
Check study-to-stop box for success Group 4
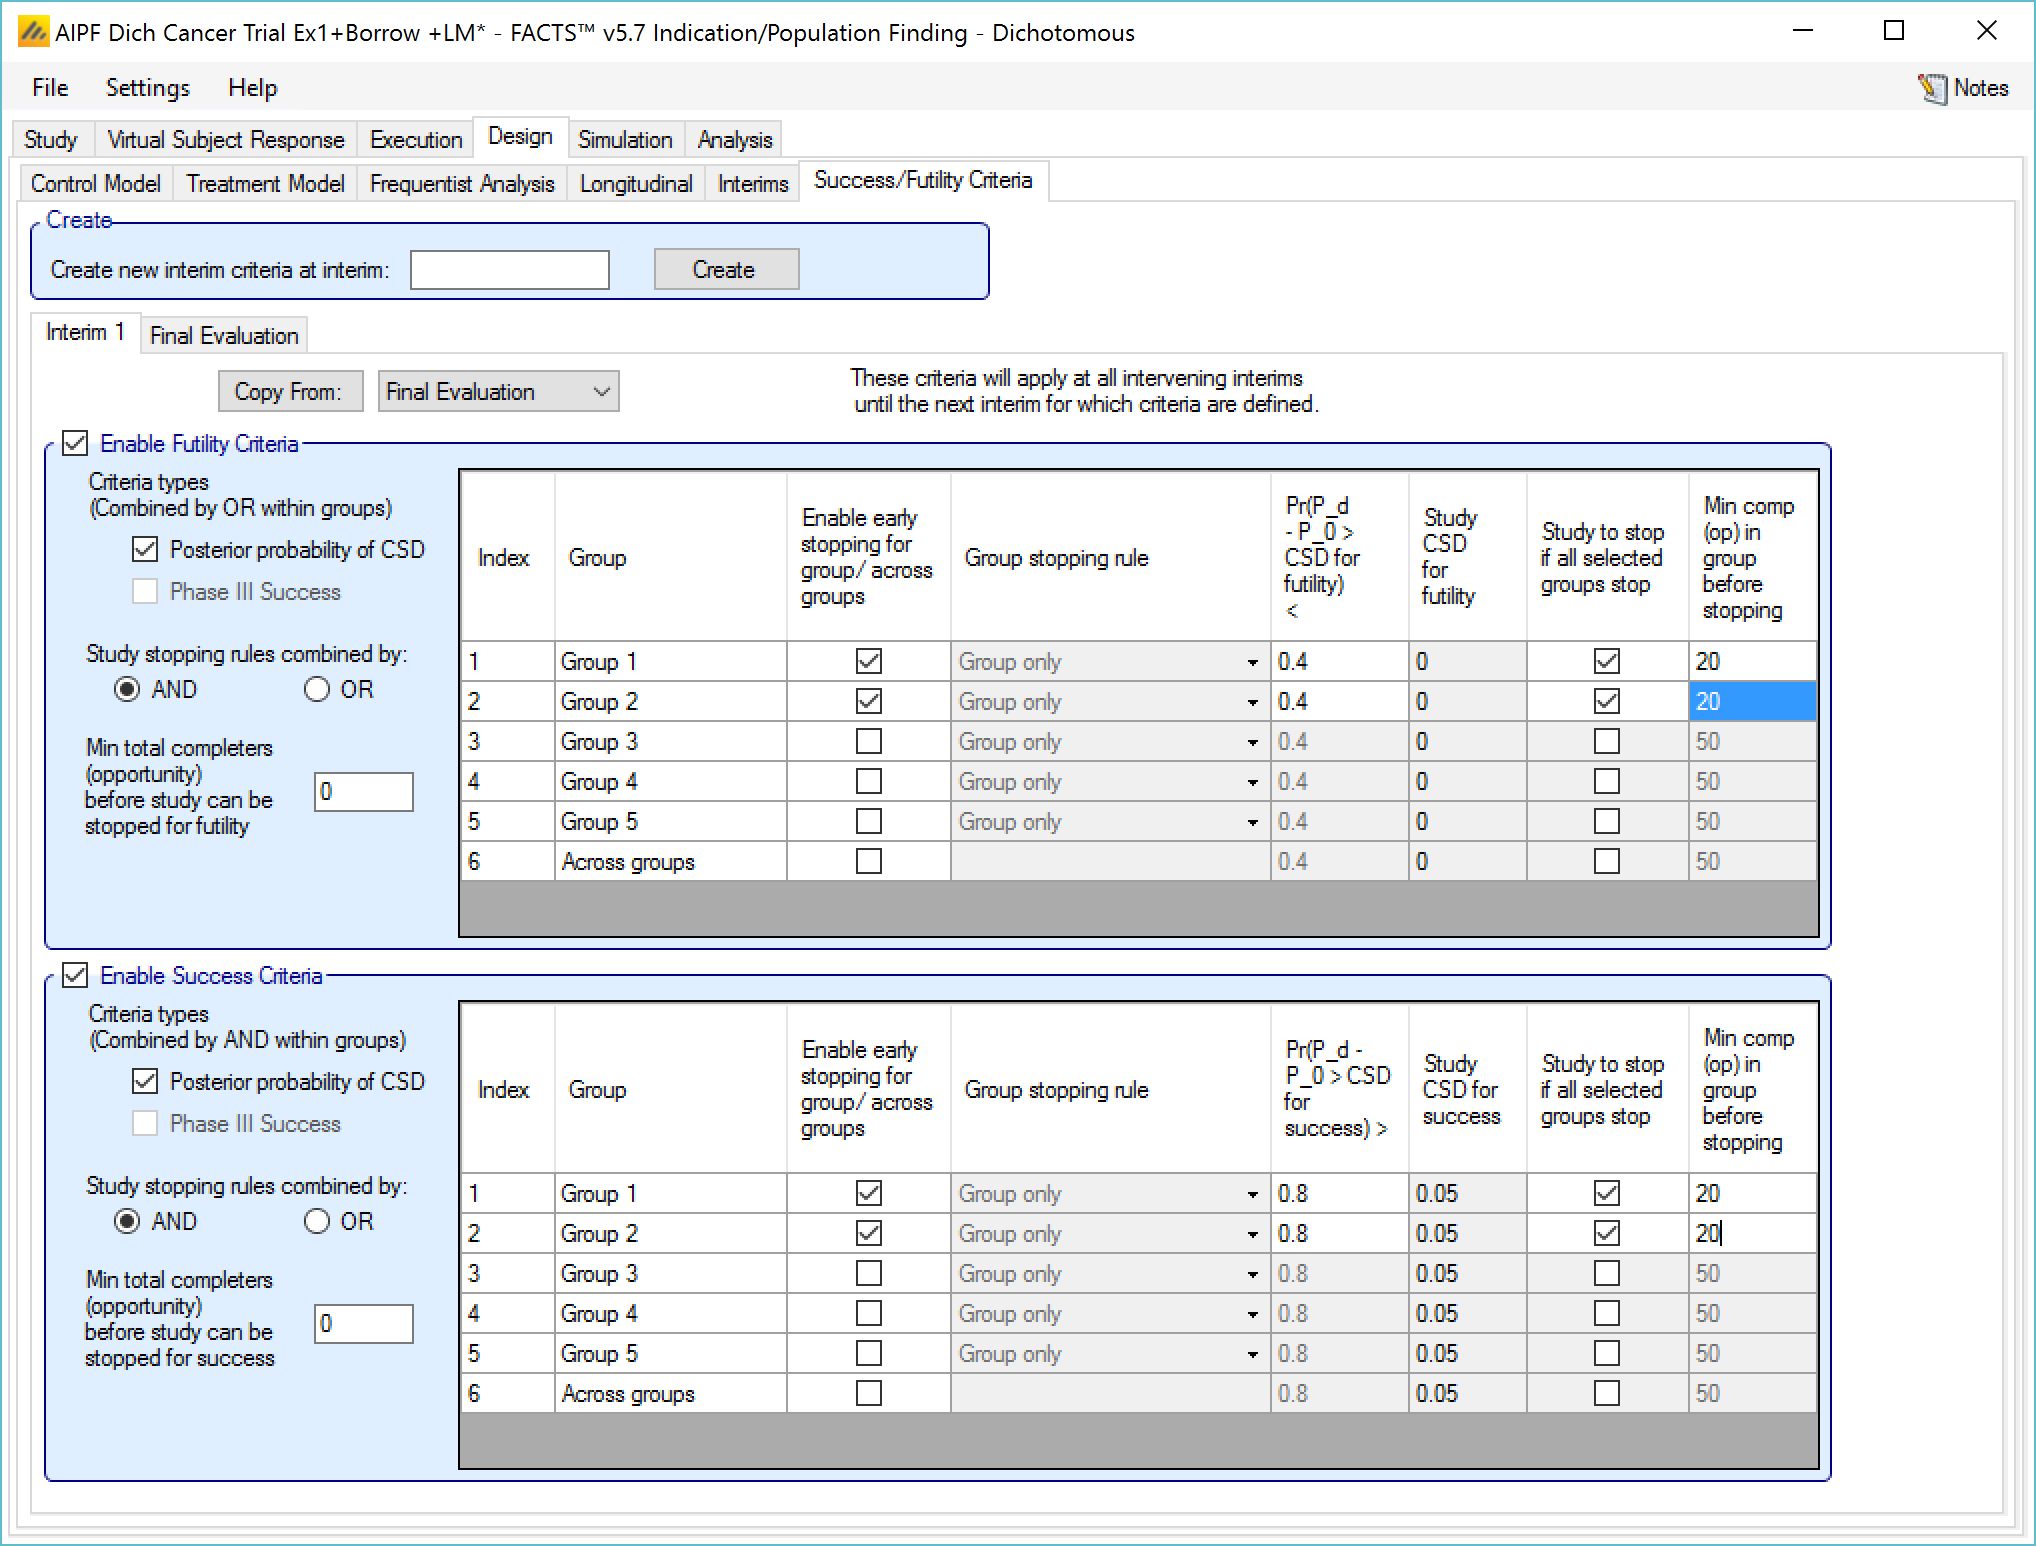point(1606,1314)
